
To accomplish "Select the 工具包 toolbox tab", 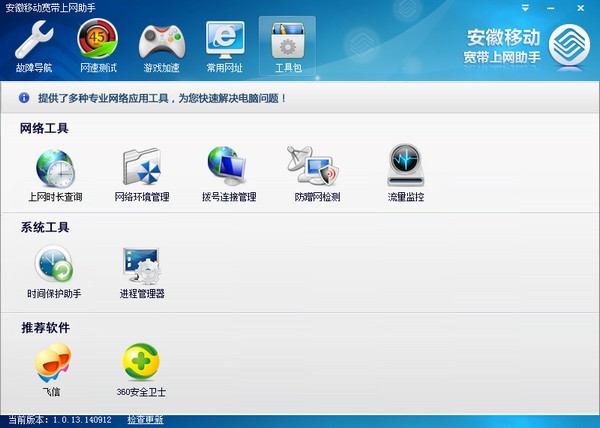I will tap(288, 46).
